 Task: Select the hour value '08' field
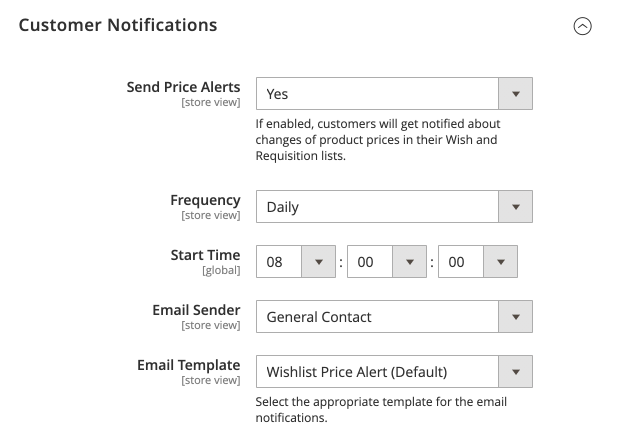278,262
